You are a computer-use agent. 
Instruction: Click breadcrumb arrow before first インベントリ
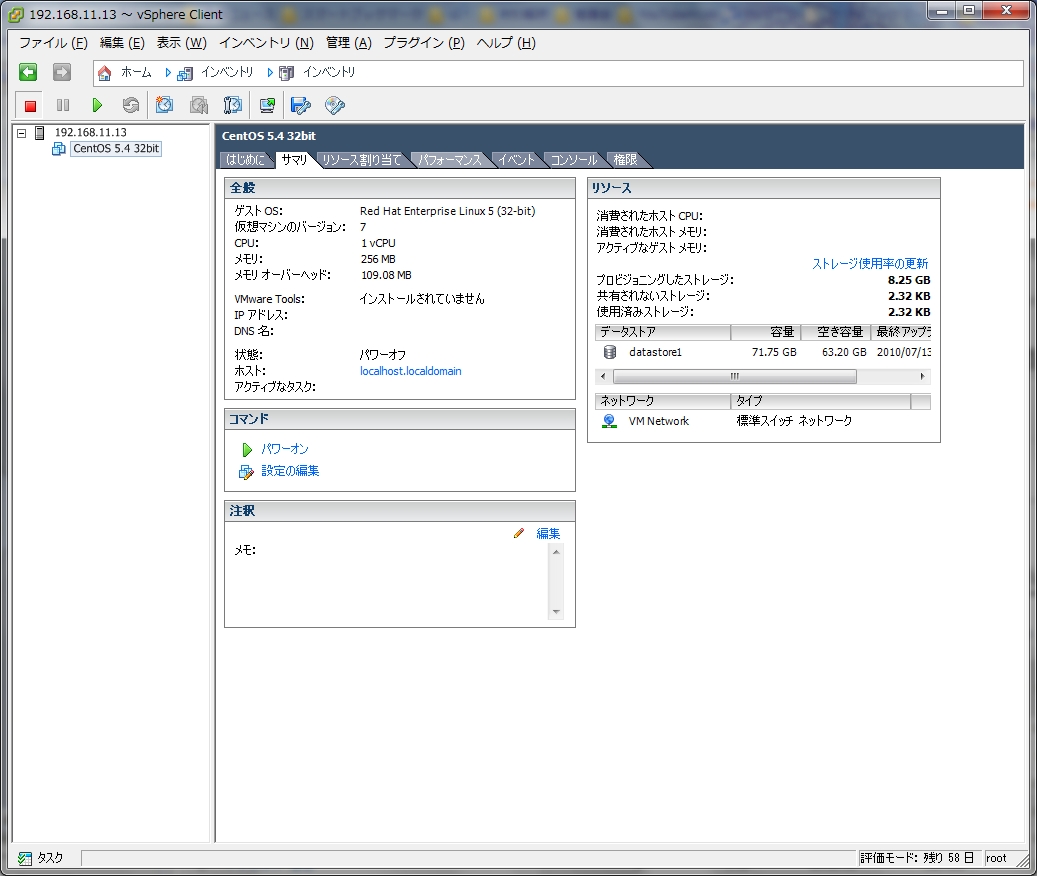(x=168, y=73)
